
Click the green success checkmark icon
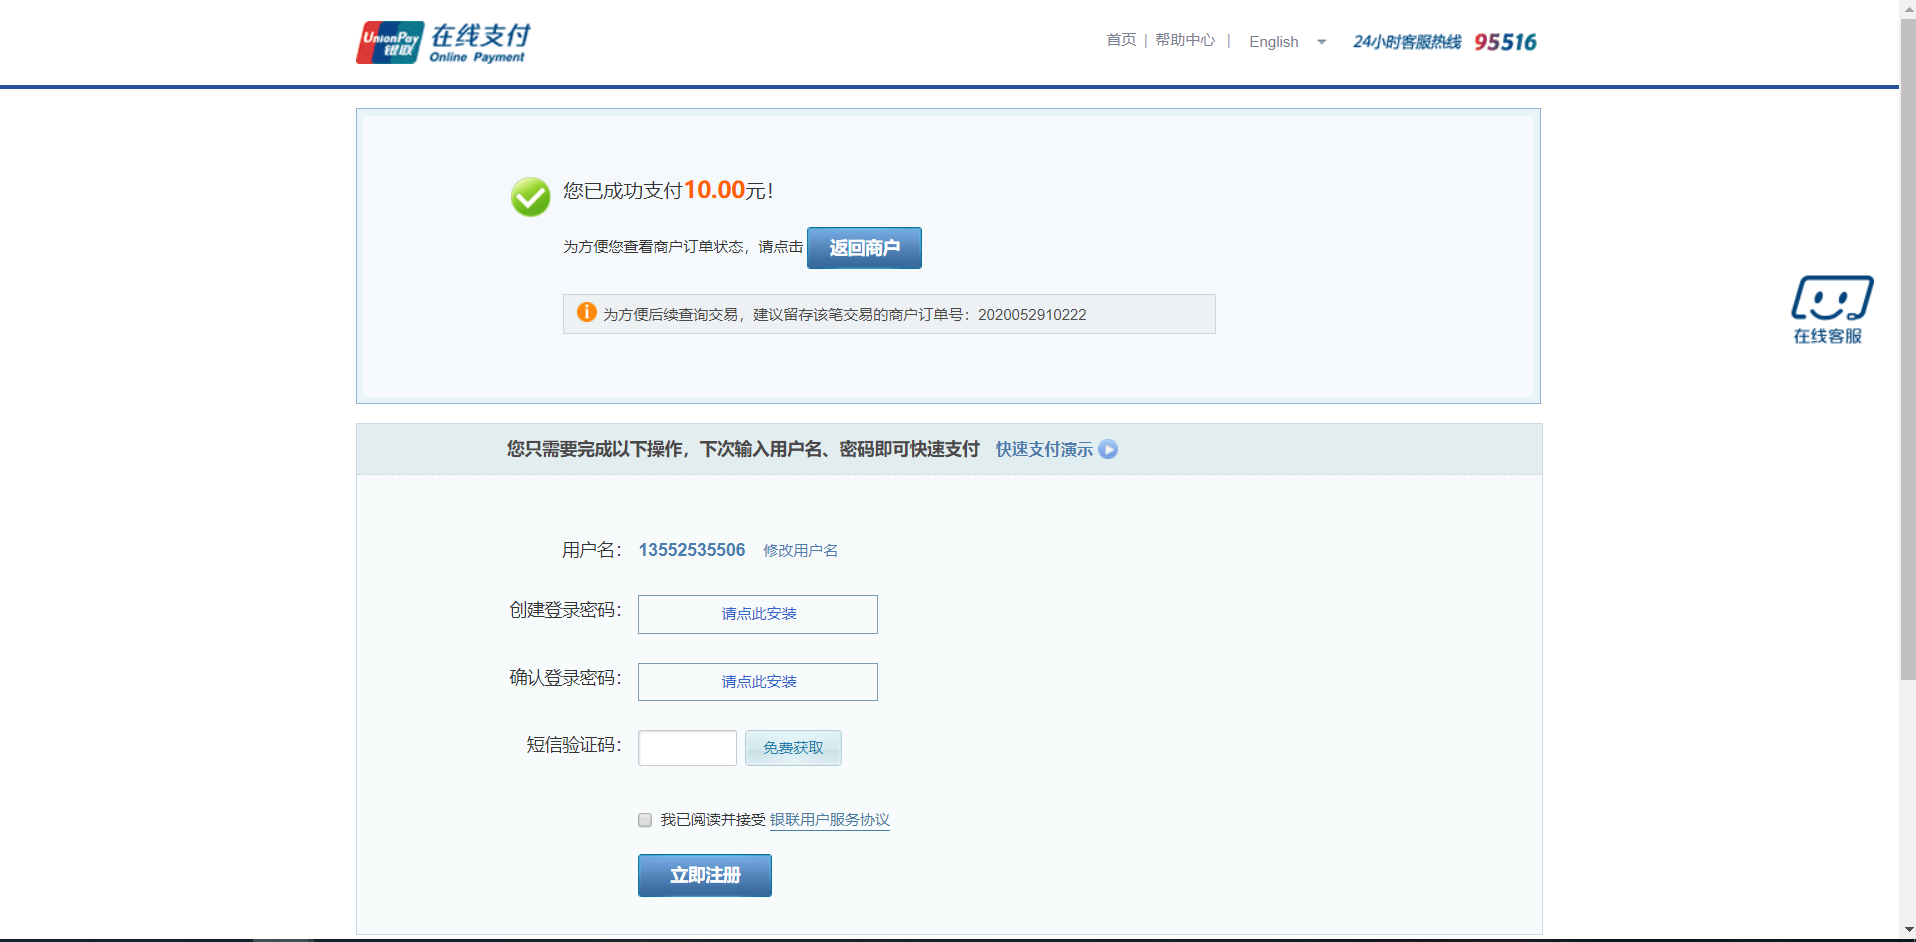click(x=530, y=197)
